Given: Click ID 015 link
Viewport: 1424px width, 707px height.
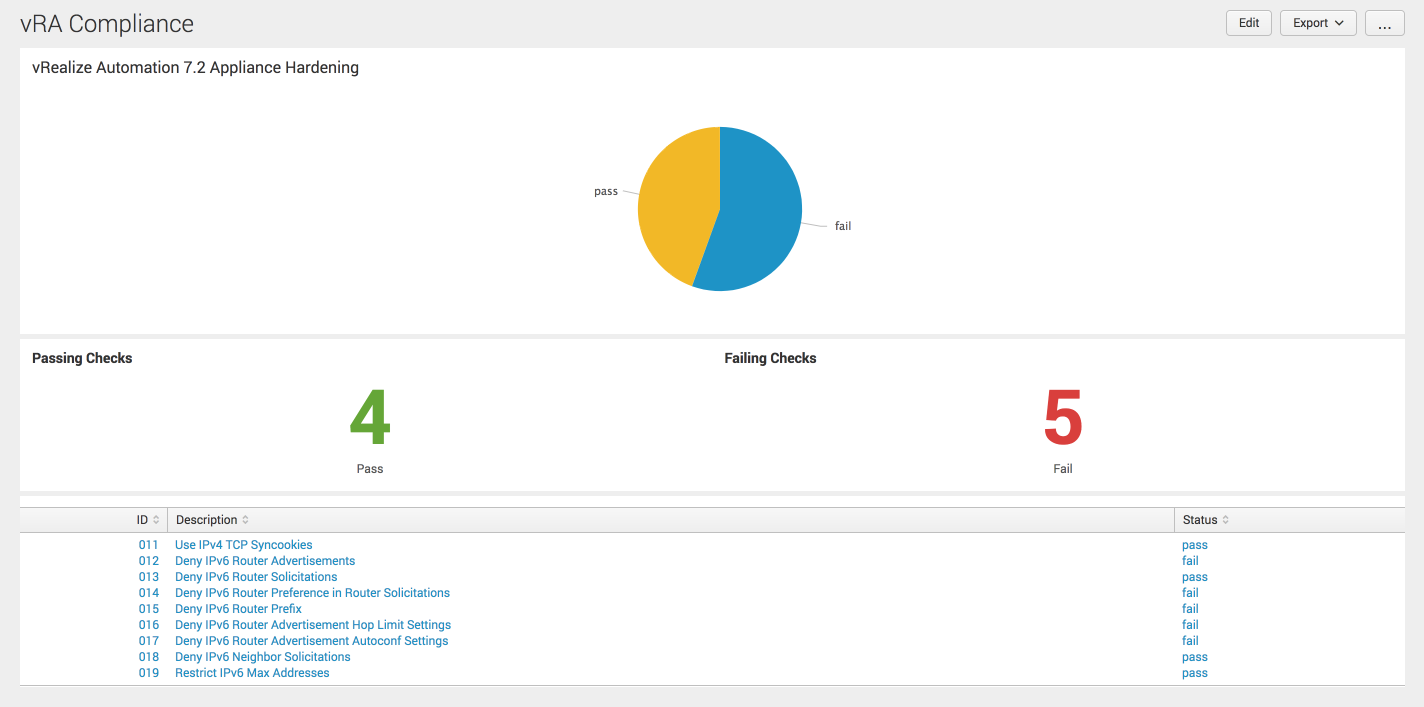Looking at the screenshot, I should tap(149, 609).
